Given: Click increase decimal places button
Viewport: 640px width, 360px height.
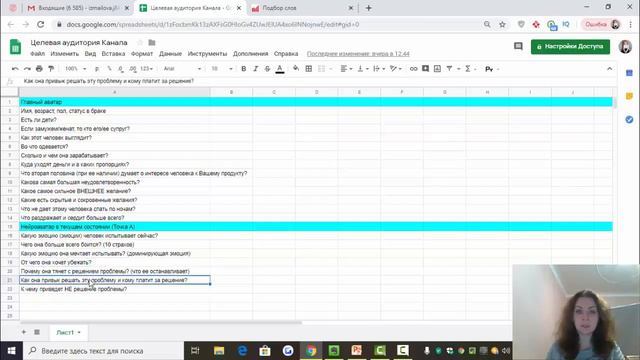Looking at the screenshot, I should point(133,69).
